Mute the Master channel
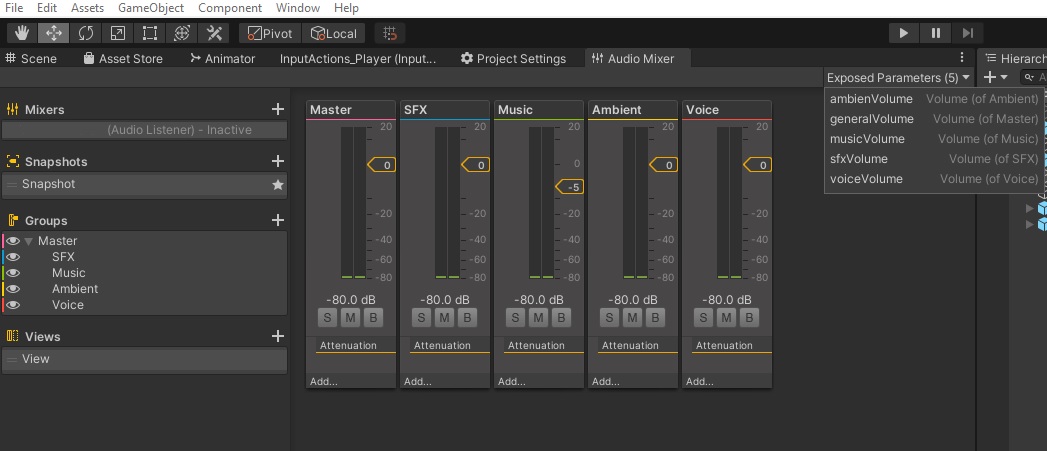The image size is (1047, 451). click(350, 317)
